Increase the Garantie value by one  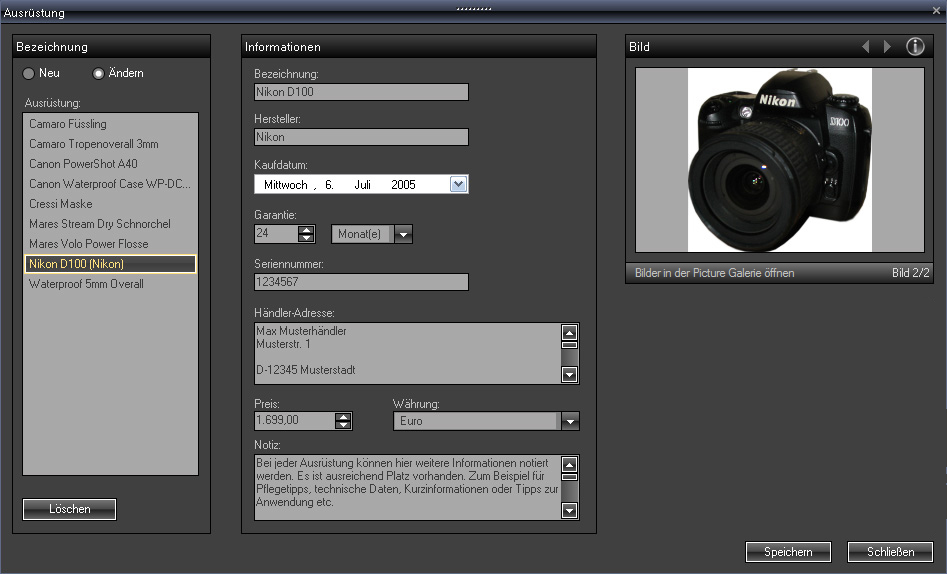(307, 229)
